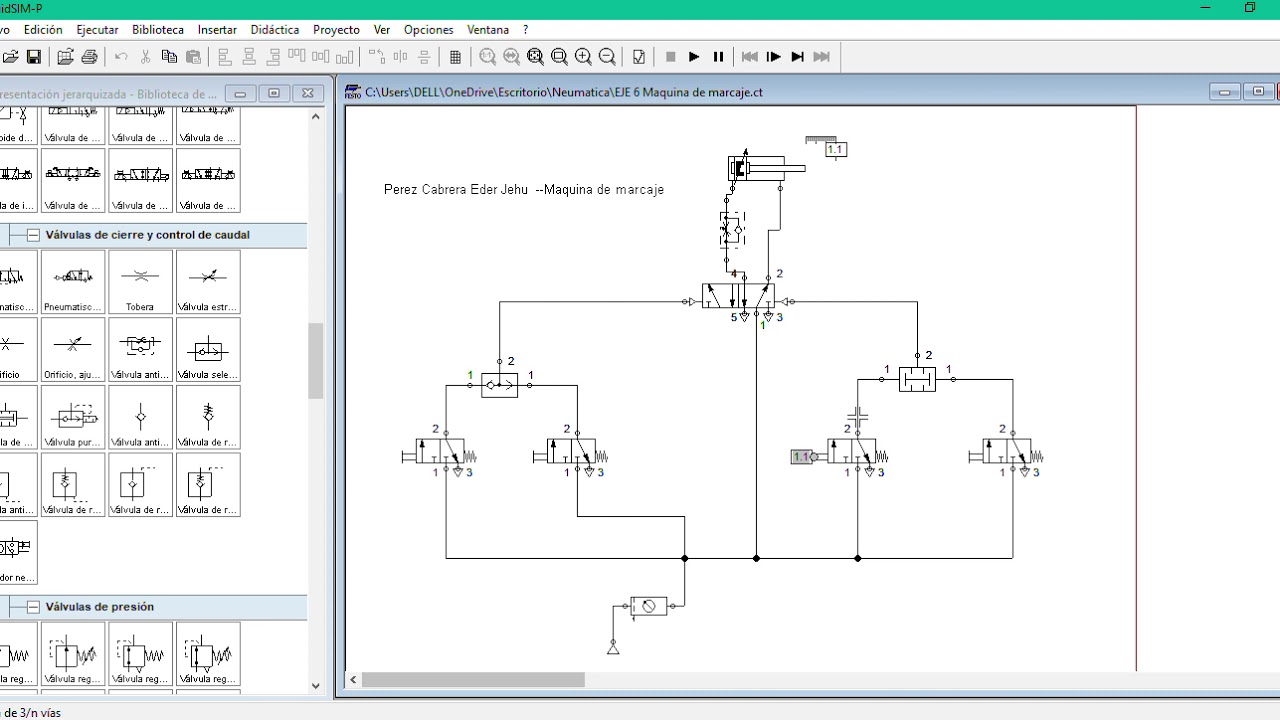1280x720 pixels.
Task: Click library panel scroll down arrow
Action: pos(316,686)
